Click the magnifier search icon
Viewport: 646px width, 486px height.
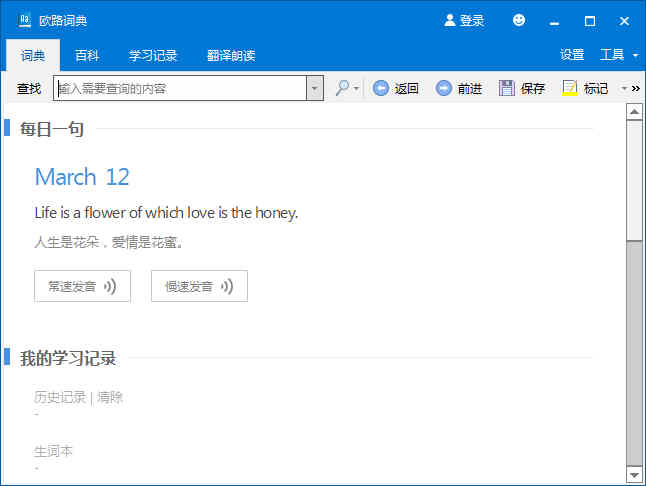pos(342,88)
